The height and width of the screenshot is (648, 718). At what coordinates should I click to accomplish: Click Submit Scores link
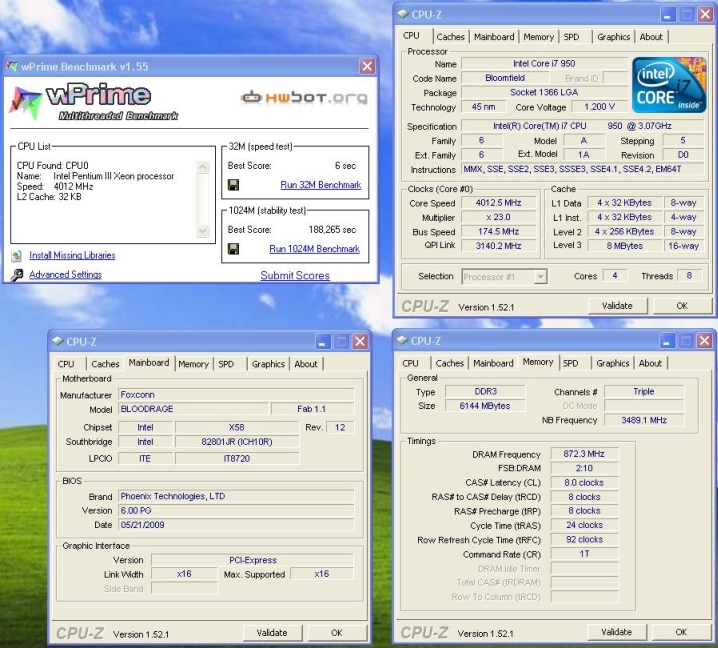(295, 275)
